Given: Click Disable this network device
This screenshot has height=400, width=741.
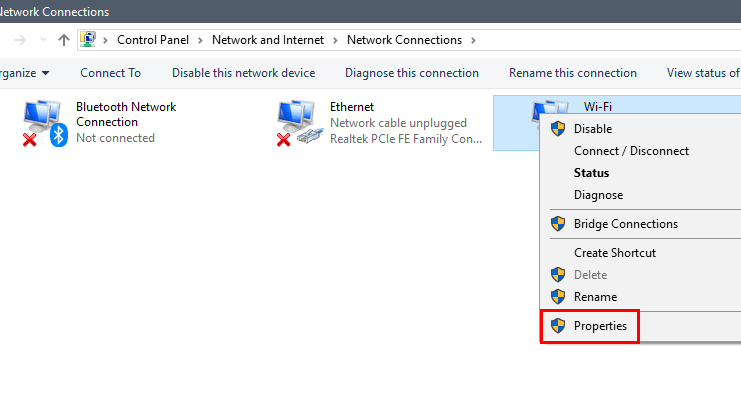Looking at the screenshot, I should coord(243,73).
